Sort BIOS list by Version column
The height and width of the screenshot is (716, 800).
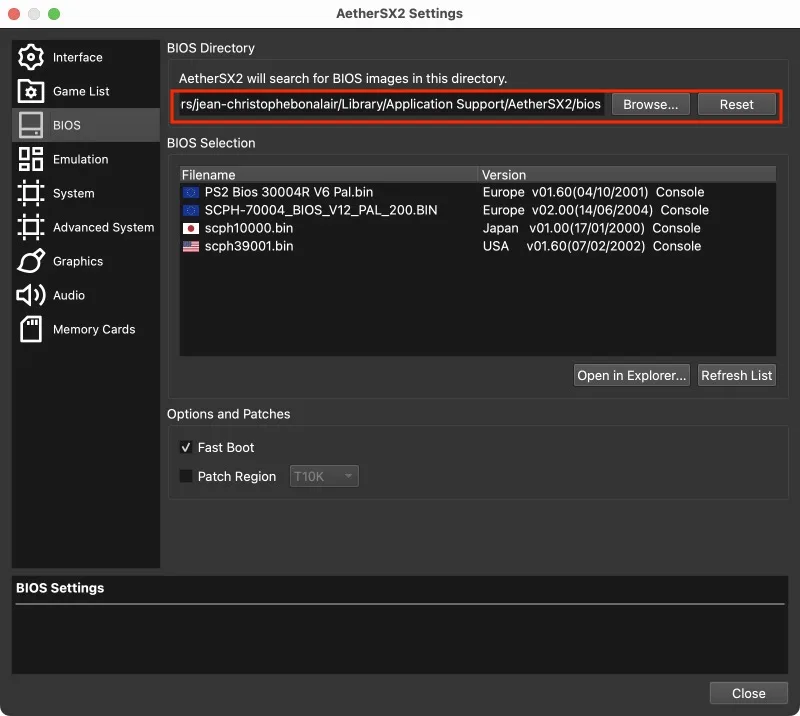tap(627, 175)
